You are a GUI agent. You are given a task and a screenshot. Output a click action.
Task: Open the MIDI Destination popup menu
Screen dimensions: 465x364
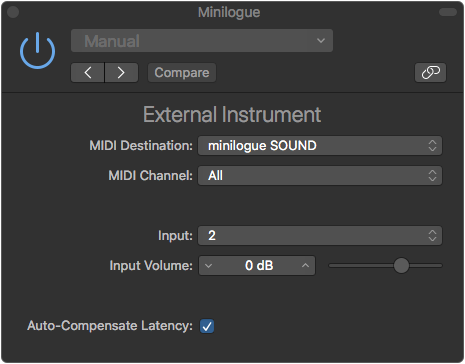[320, 146]
